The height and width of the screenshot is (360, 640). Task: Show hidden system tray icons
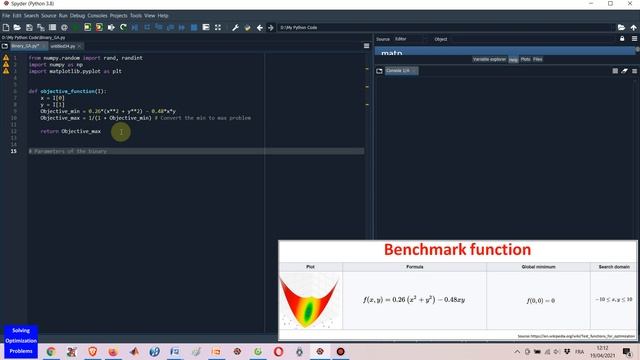(x=517, y=351)
